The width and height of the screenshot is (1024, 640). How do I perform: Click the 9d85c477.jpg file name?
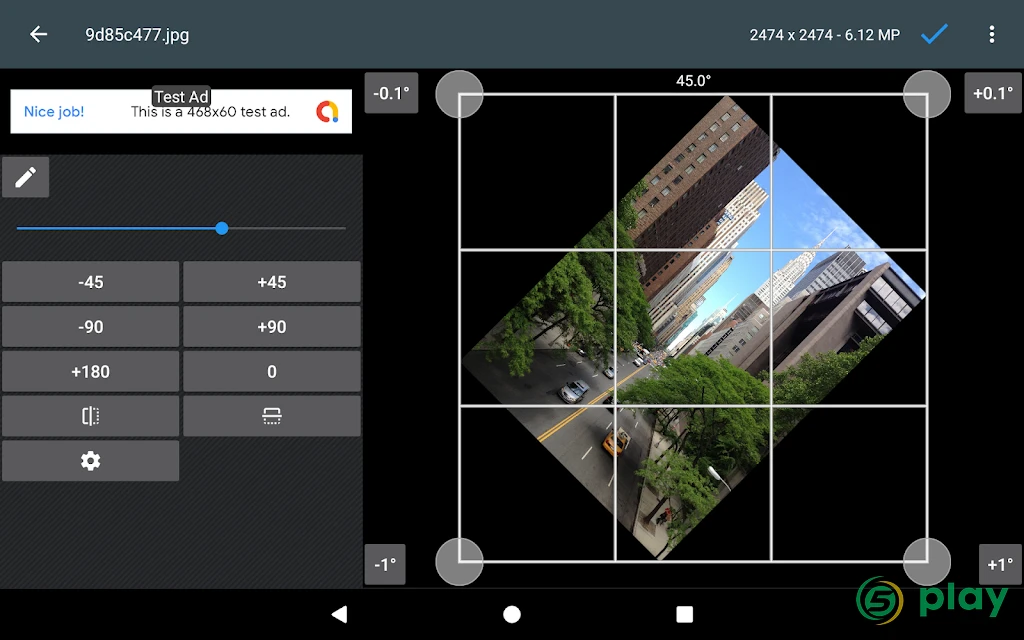(137, 35)
